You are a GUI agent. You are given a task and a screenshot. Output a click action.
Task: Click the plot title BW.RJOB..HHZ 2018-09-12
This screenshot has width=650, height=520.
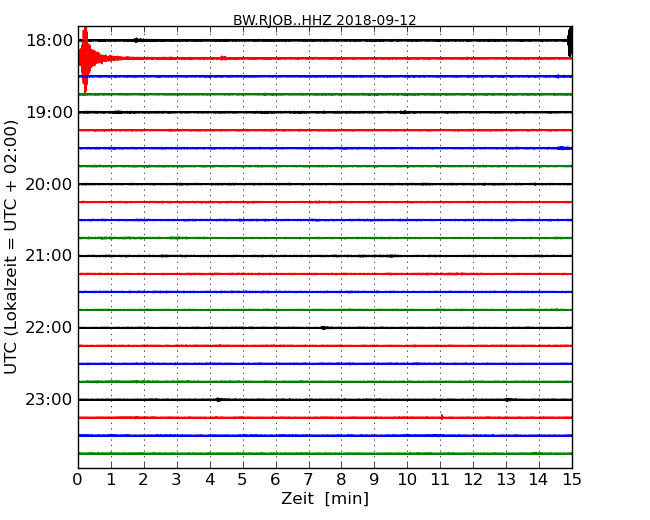[x=324, y=20]
